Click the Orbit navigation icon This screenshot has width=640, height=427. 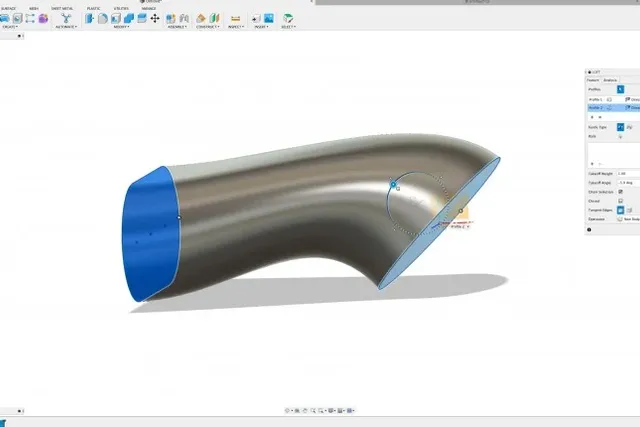[x=287, y=411]
